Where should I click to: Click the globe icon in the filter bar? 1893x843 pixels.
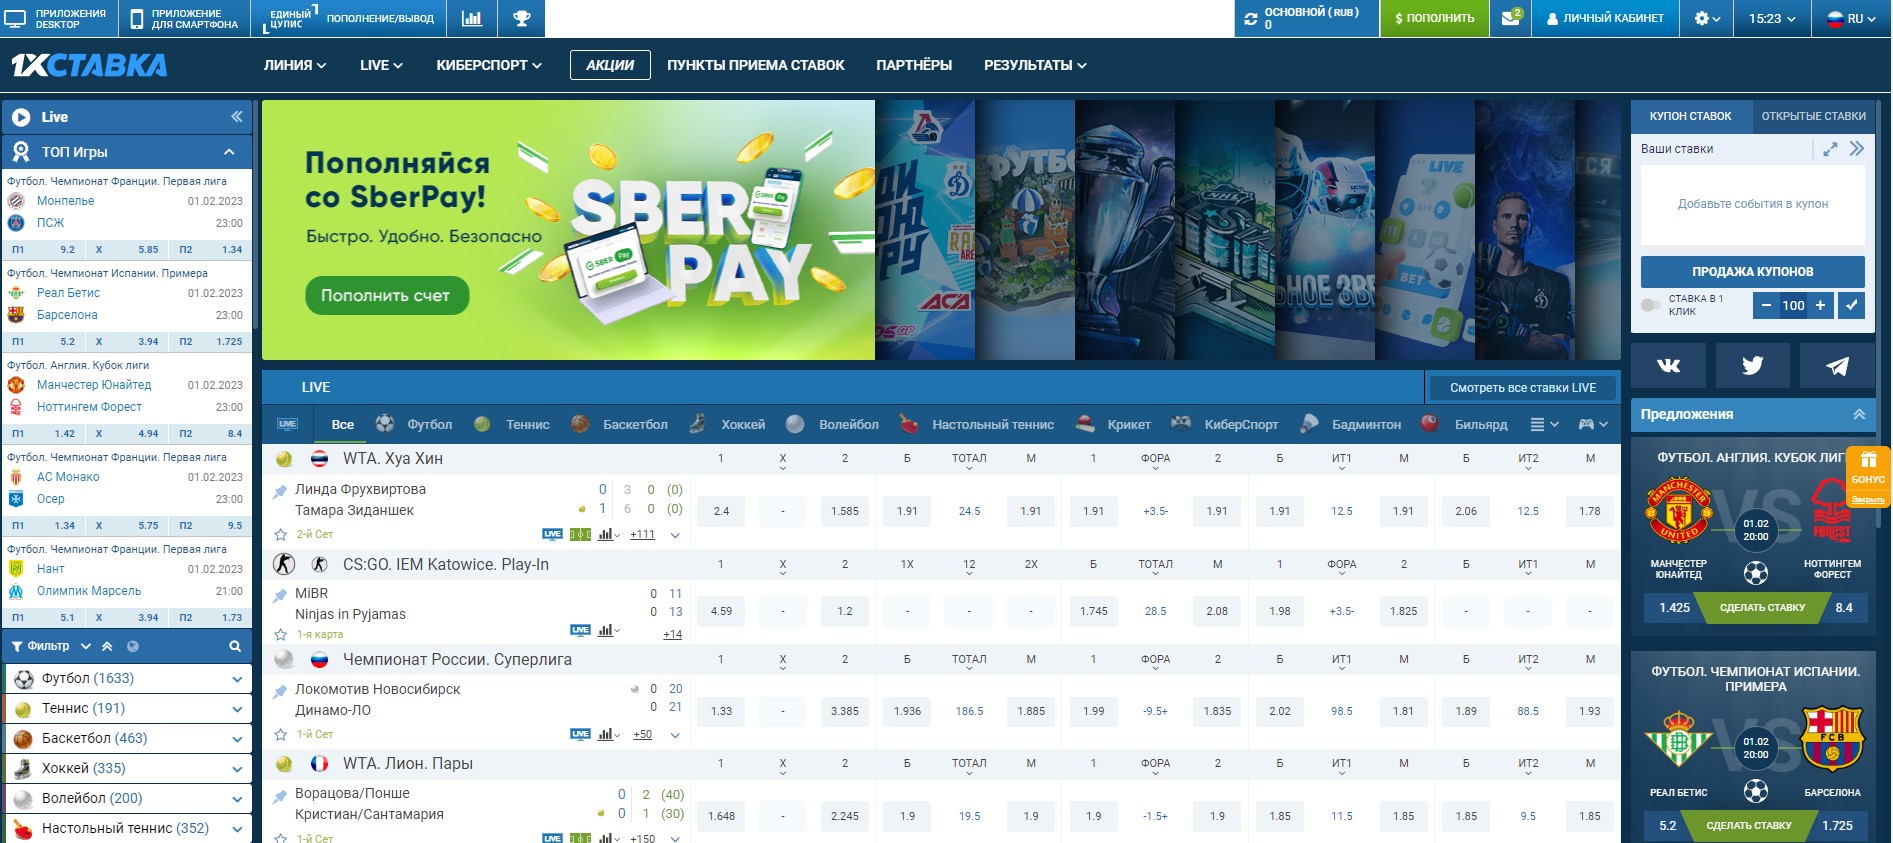click(133, 646)
